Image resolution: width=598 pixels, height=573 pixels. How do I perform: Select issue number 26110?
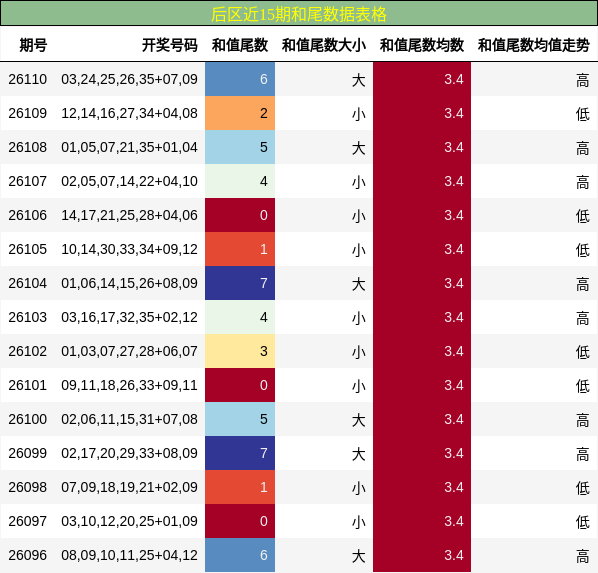27,79
